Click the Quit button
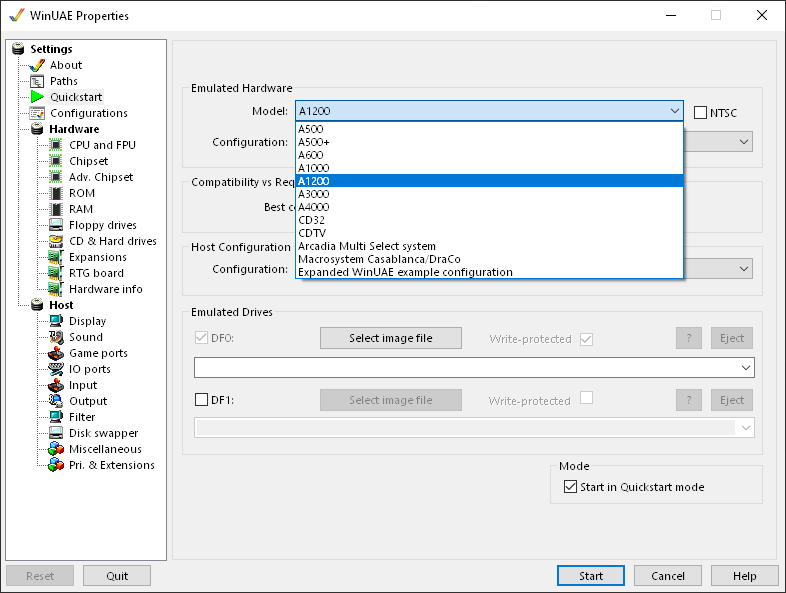Image resolution: width=786 pixels, height=593 pixels. (117, 576)
